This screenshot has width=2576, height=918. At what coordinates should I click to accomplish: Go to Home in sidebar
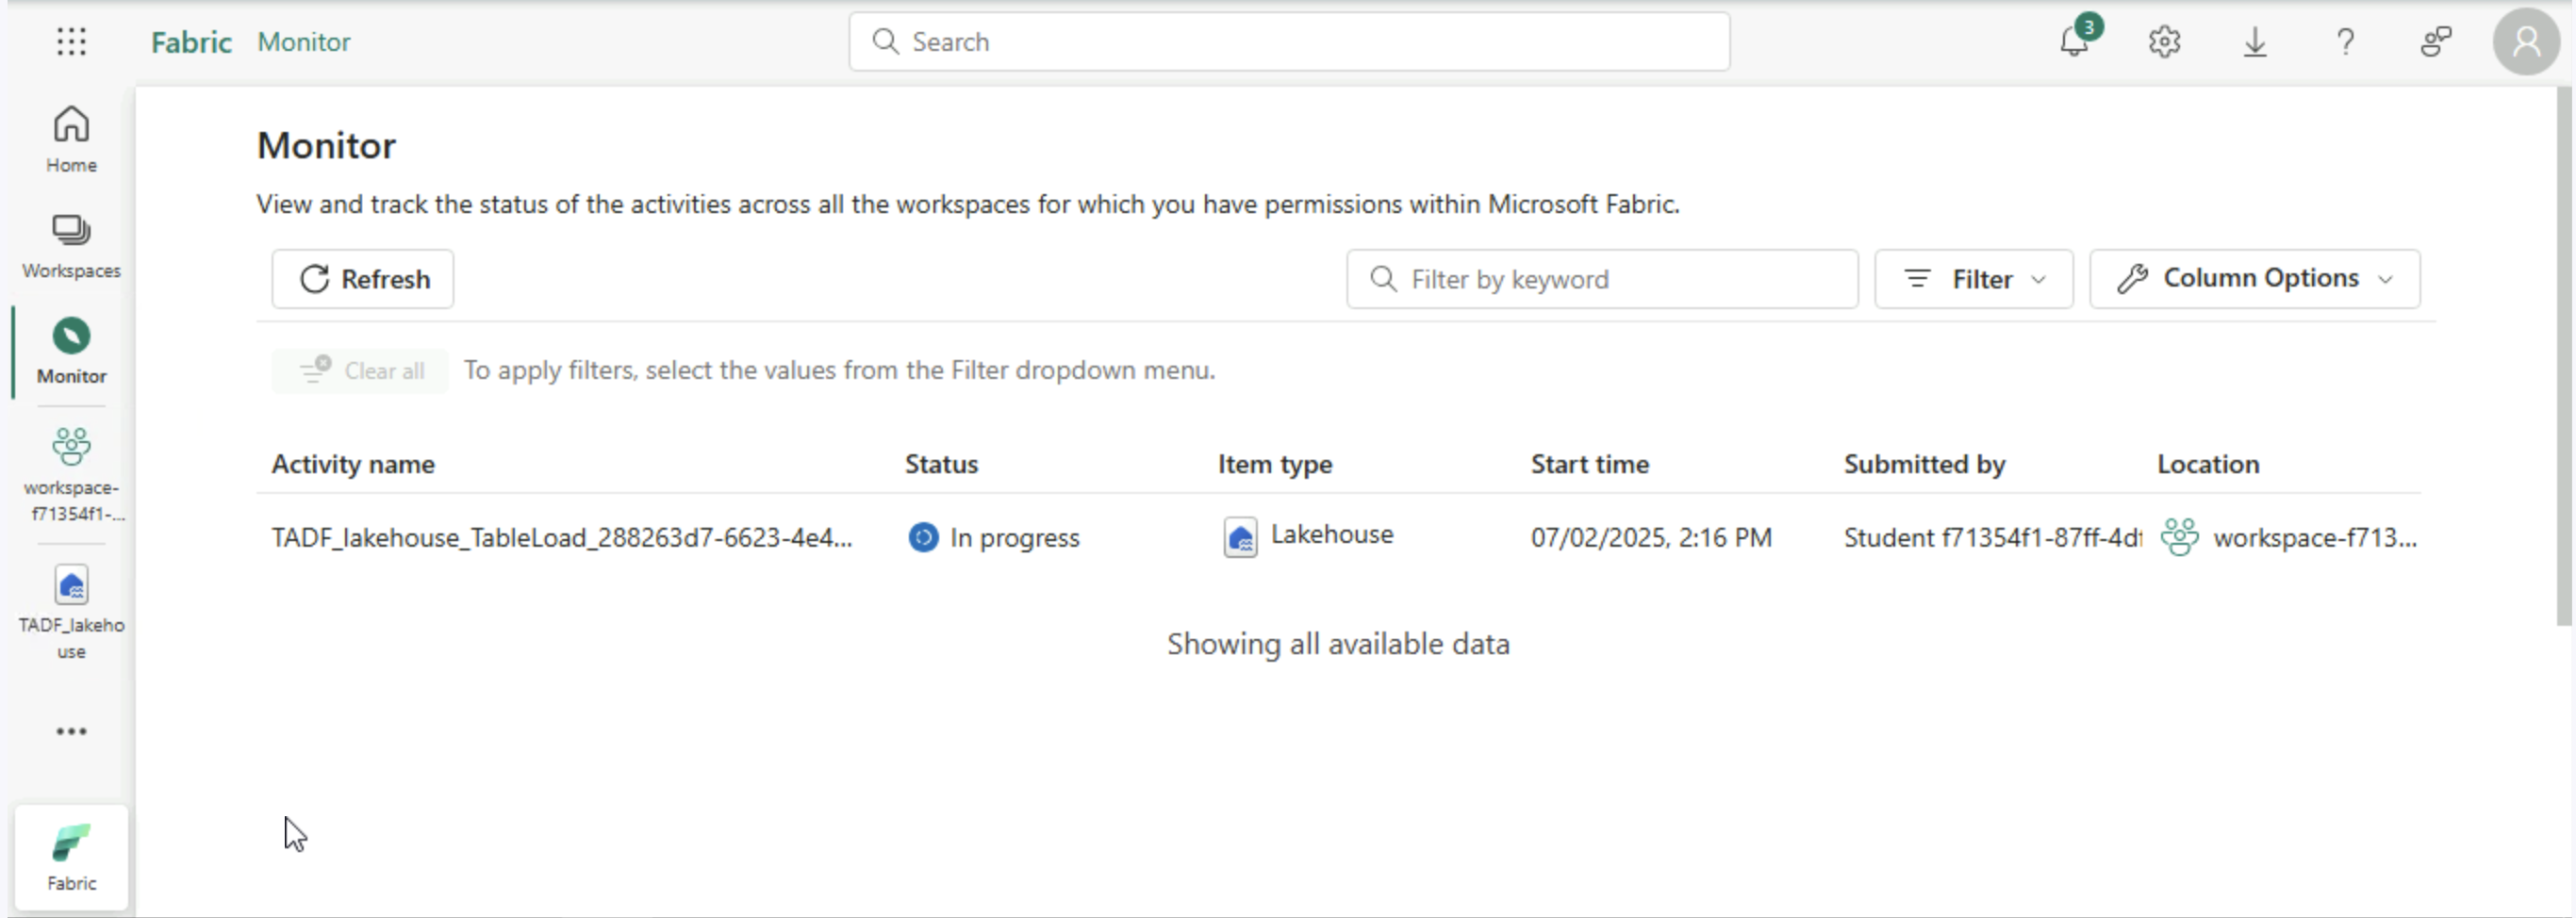[71, 140]
